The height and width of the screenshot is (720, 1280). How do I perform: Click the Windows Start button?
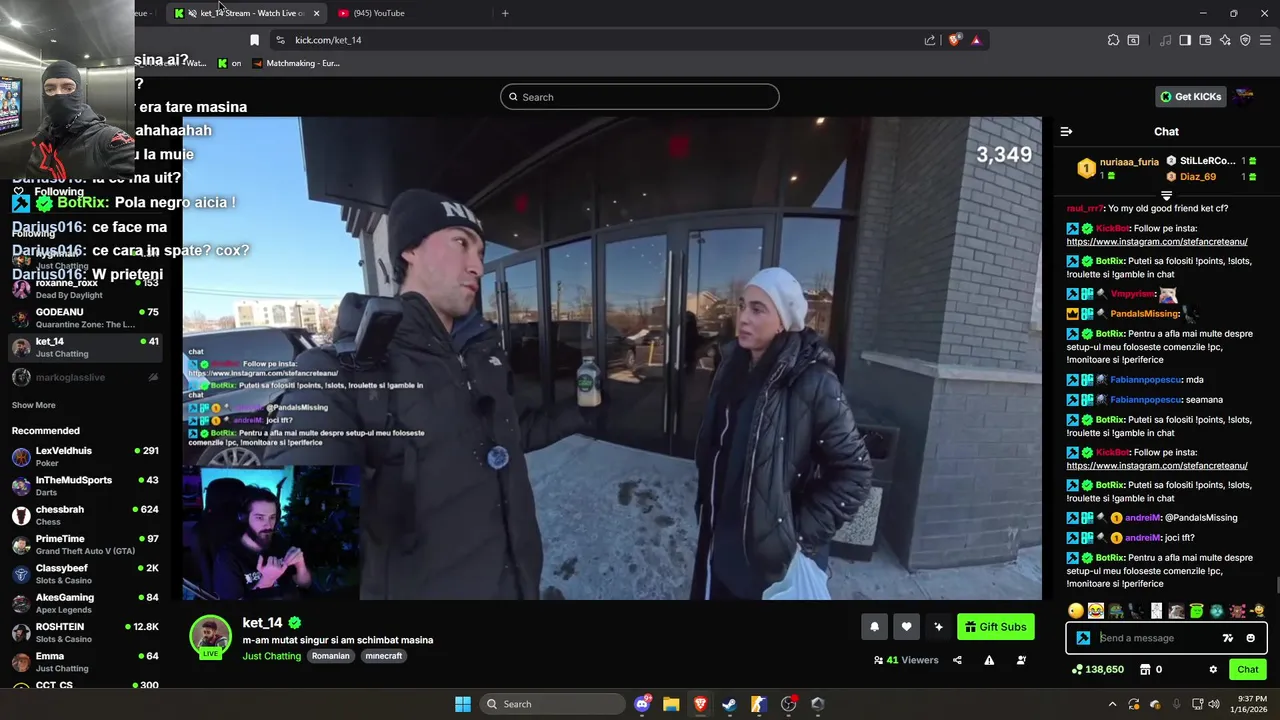pos(463,704)
